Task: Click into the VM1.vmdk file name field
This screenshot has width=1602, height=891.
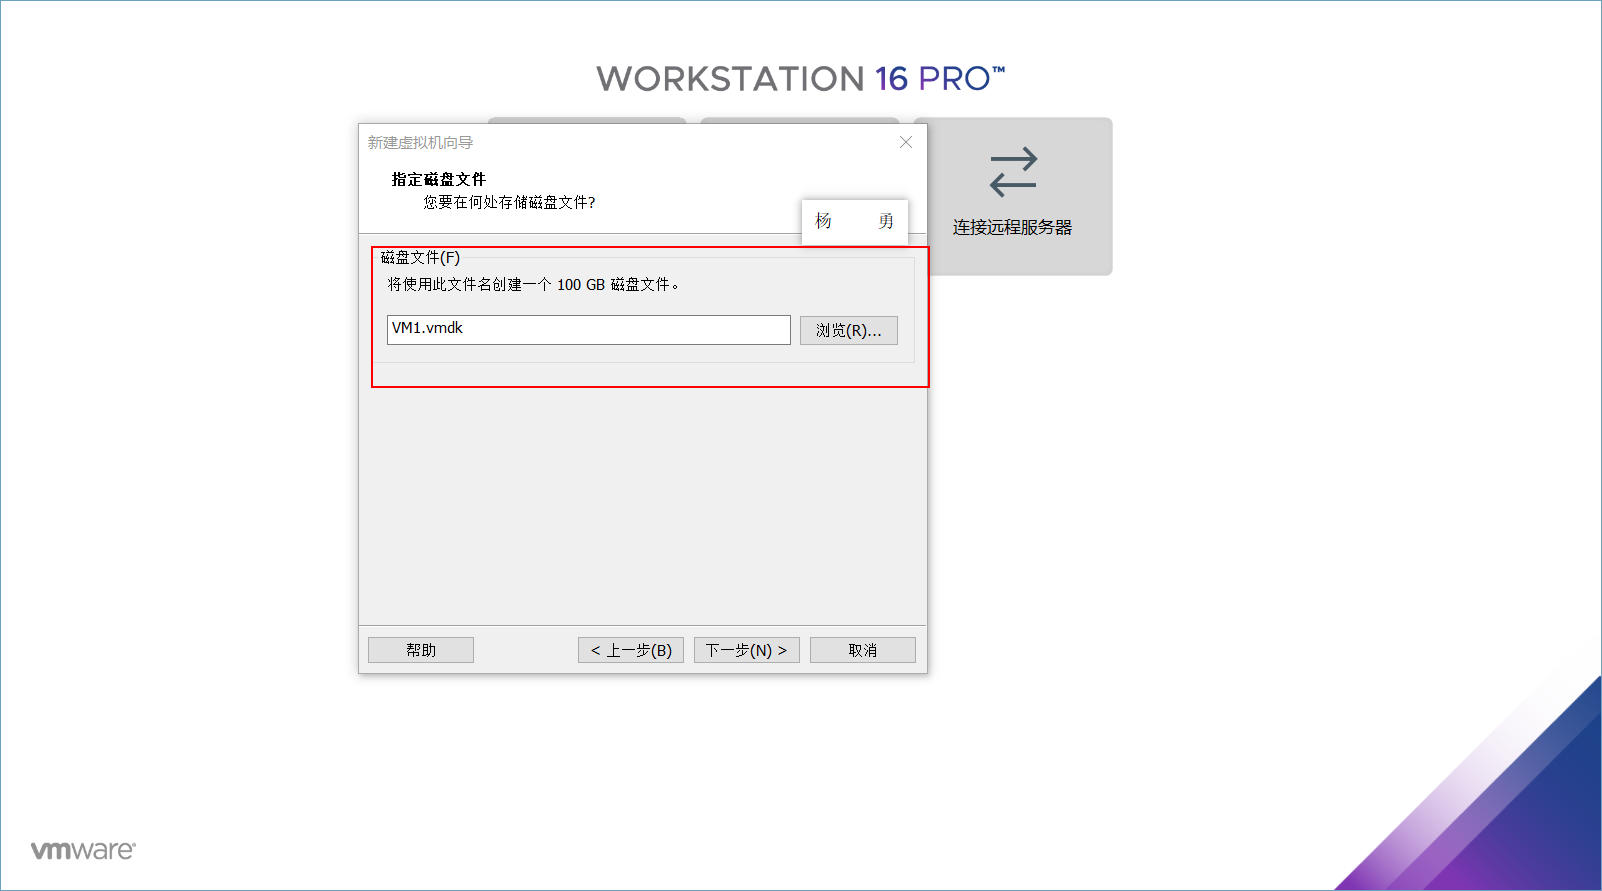Action: pos(588,330)
